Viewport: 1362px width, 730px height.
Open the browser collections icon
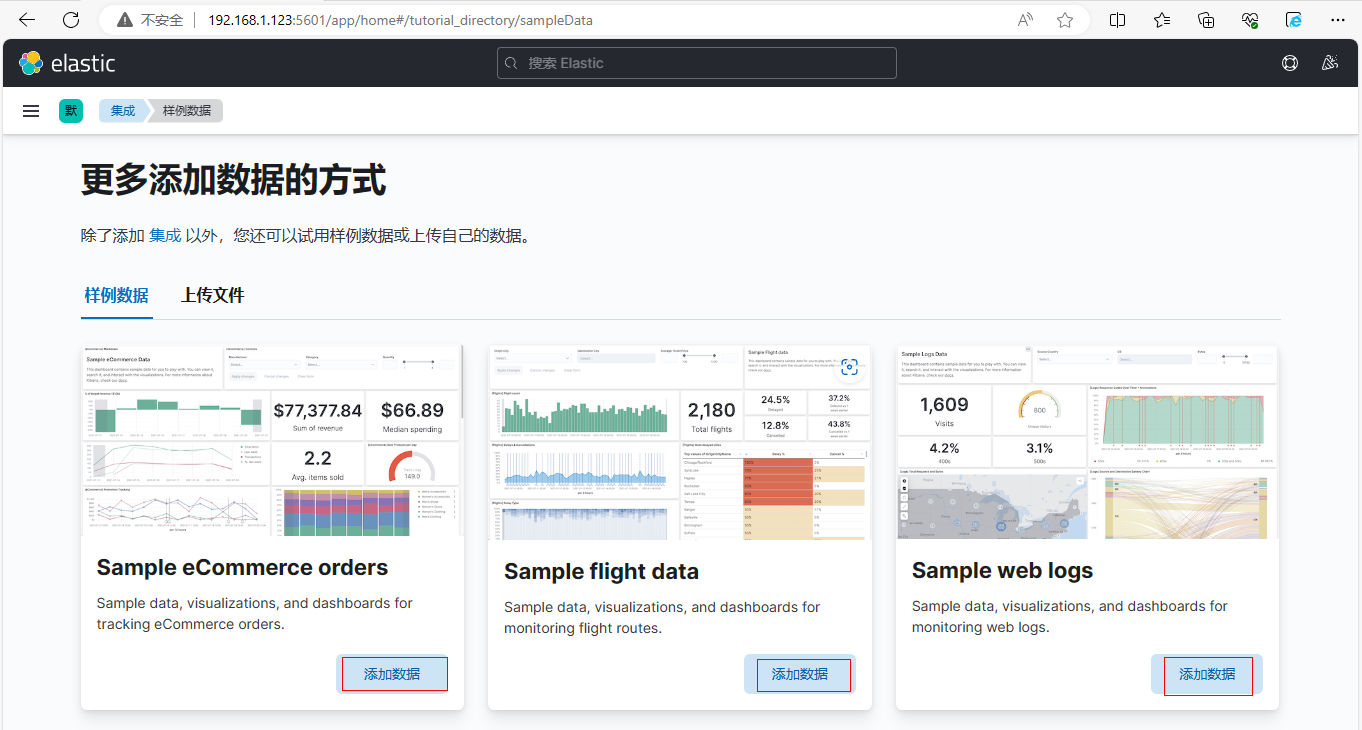pyautogui.click(x=1206, y=20)
